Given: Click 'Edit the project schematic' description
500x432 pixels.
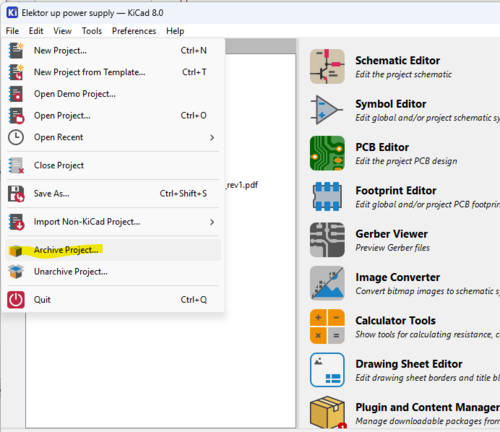Looking at the screenshot, I should [404, 74].
